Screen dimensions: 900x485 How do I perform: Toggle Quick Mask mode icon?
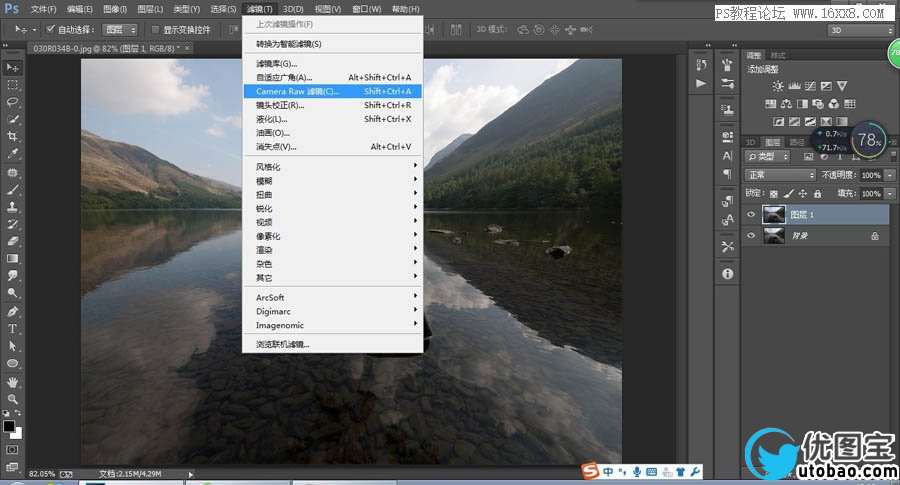click(x=12, y=450)
